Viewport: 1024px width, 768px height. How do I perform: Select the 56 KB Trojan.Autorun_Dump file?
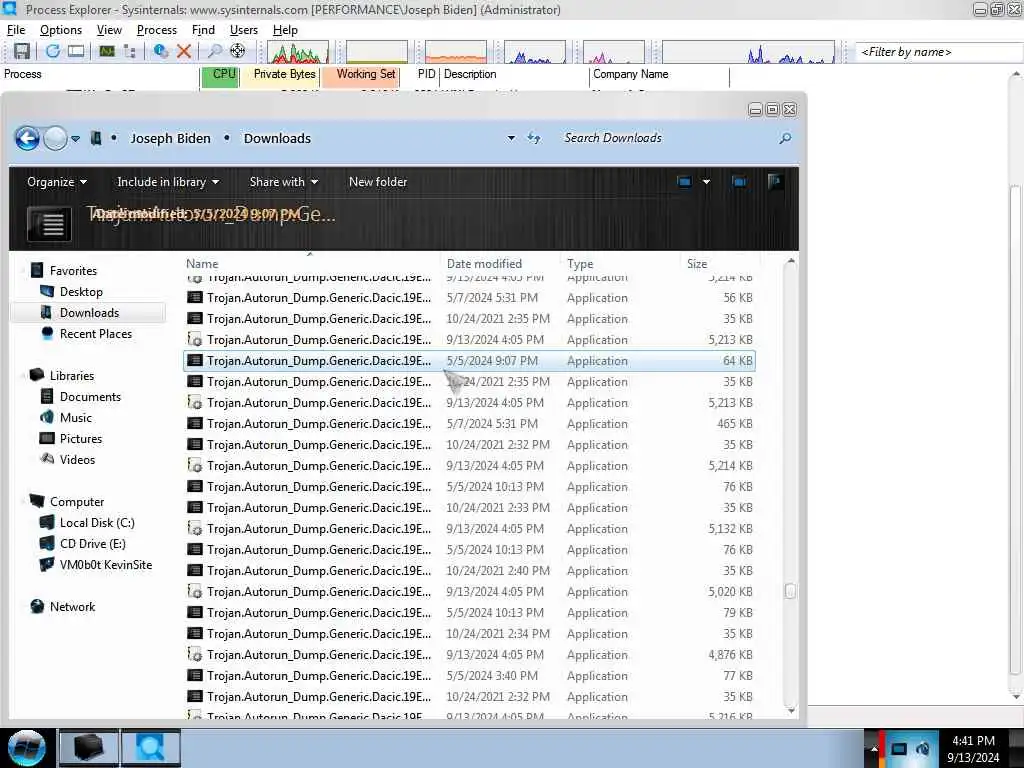coord(470,298)
